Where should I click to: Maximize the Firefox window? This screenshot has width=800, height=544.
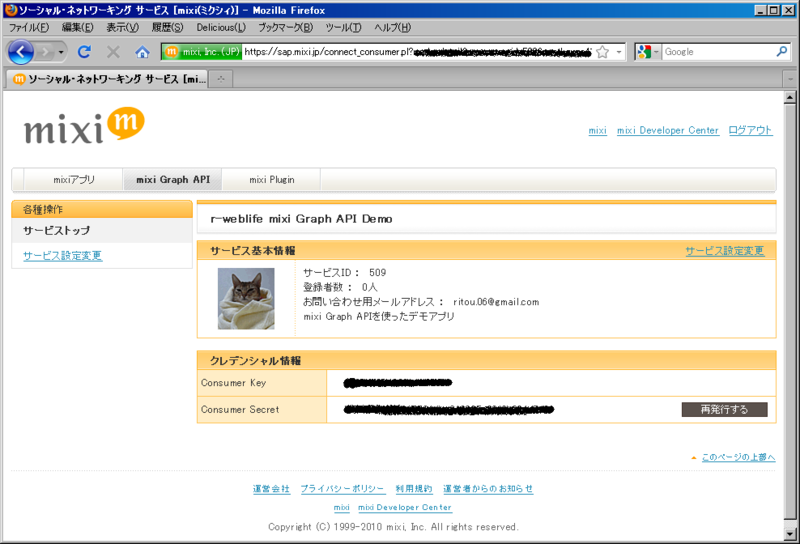click(773, 10)
